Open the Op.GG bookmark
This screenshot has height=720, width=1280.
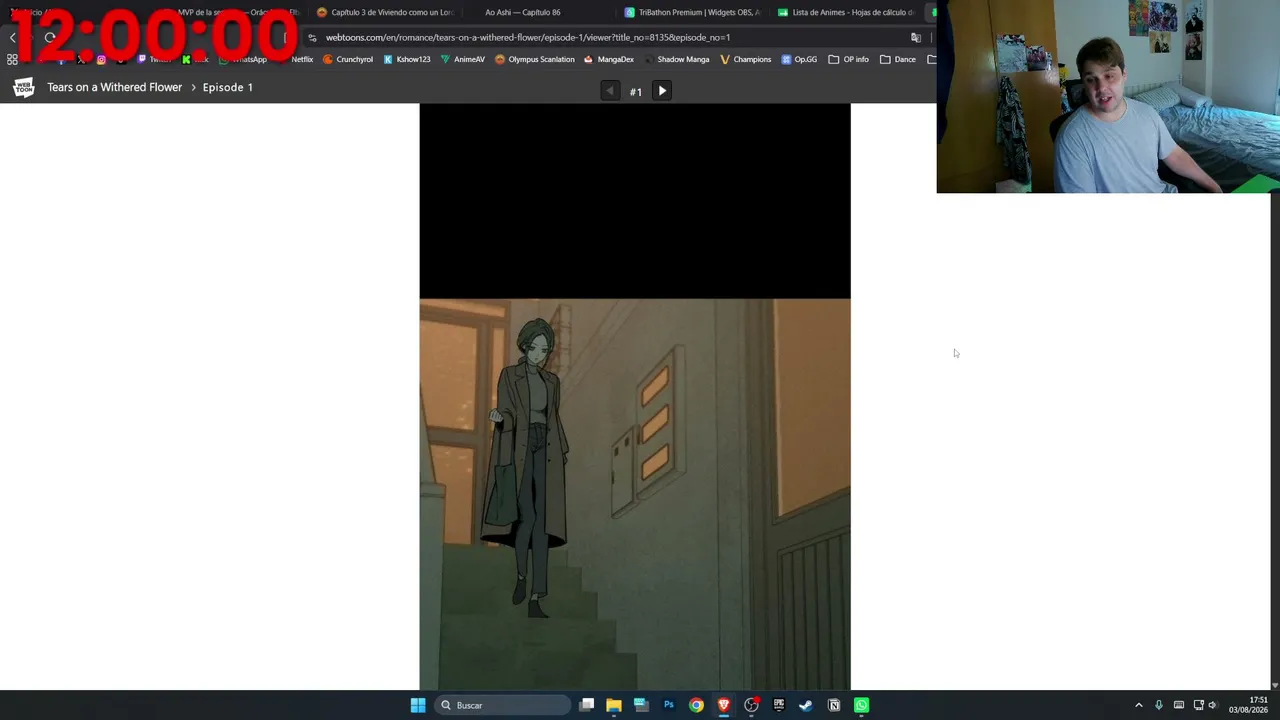[799, 60]
